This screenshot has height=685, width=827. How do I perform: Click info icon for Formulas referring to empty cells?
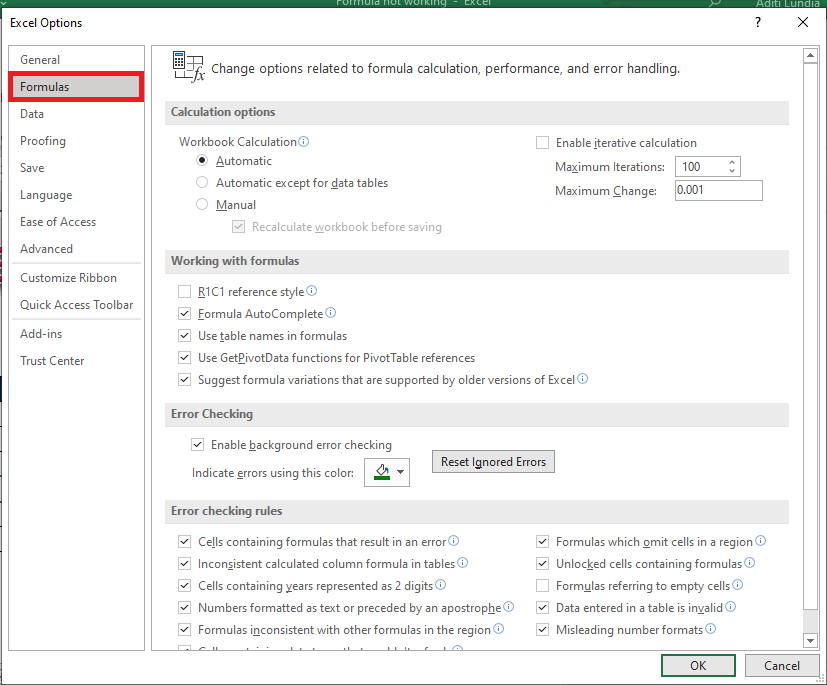pyautogui.click(x=738, y=584)
